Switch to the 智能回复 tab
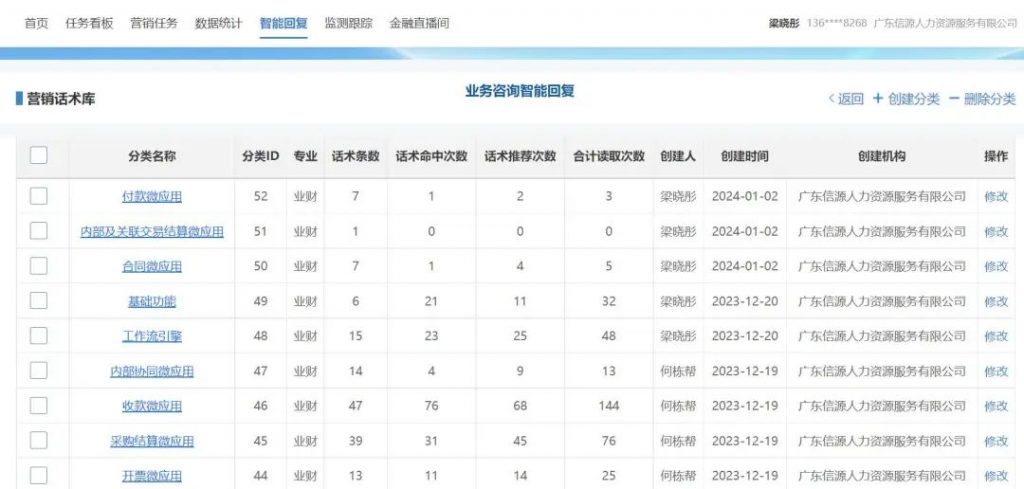 [x=283, y=23]
